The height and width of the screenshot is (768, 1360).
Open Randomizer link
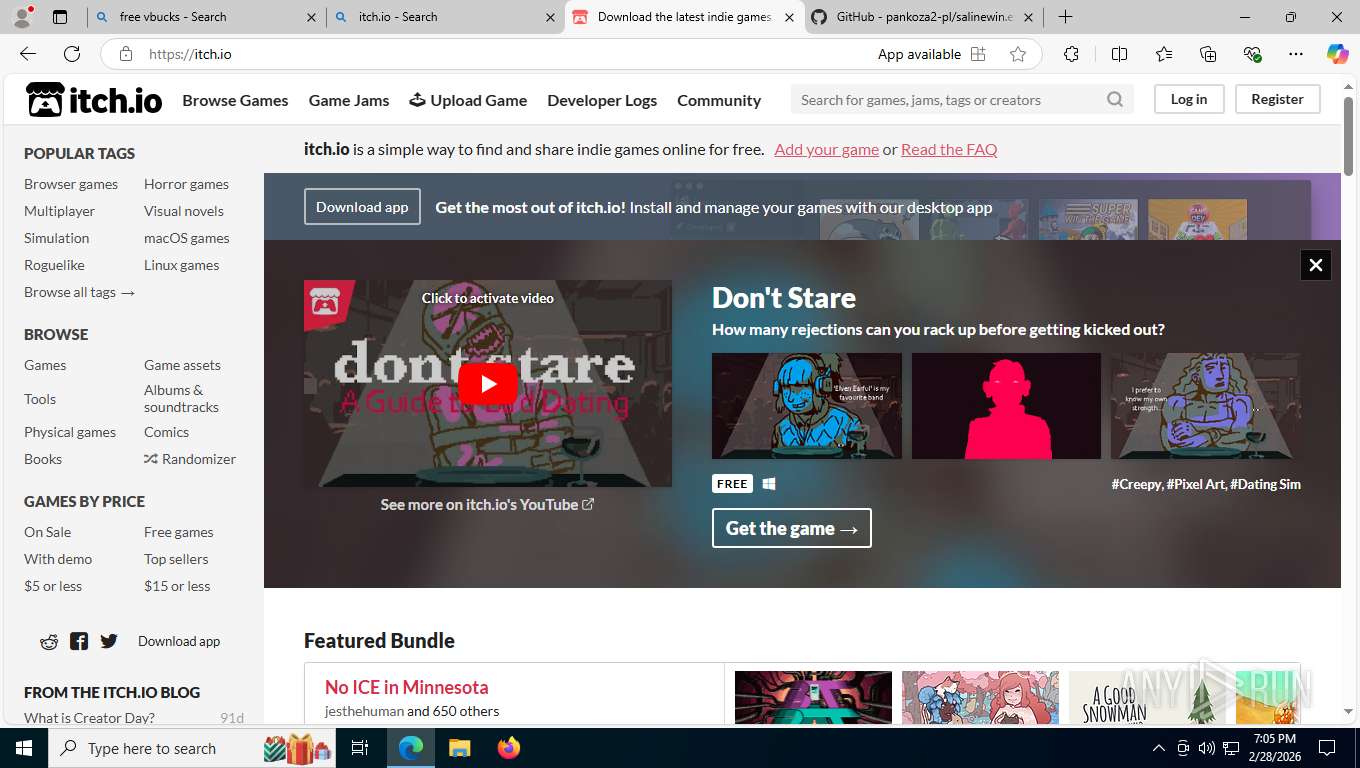(x=190, y=459)
